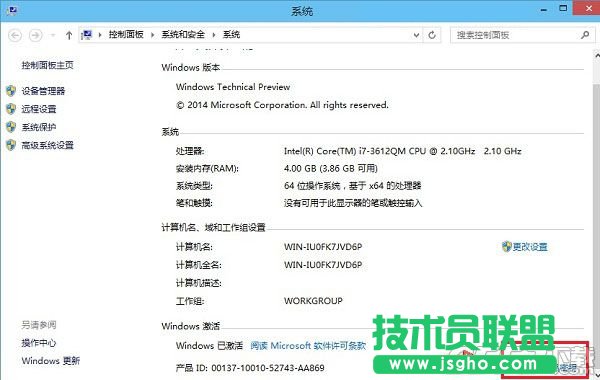Open 高级系统设置 link

(47, 145)
